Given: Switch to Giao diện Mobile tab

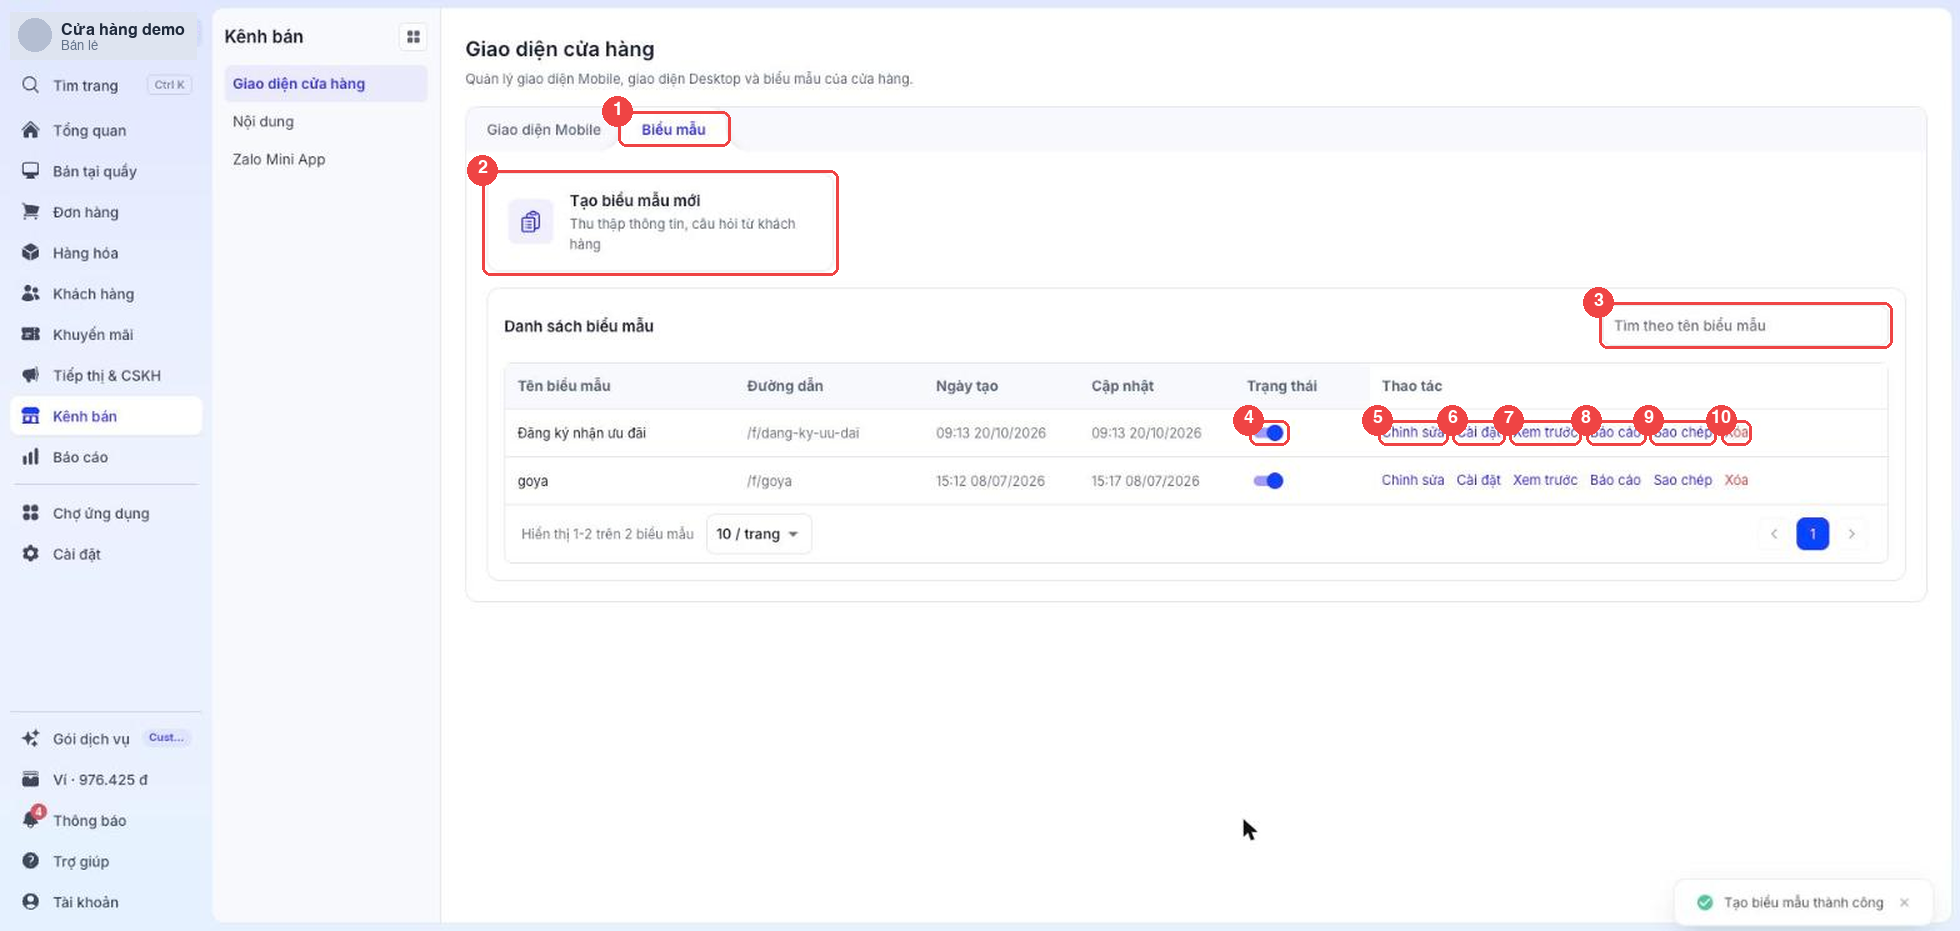Looking at the screenshot, I should pyautogui.click(x=544, y=130).
